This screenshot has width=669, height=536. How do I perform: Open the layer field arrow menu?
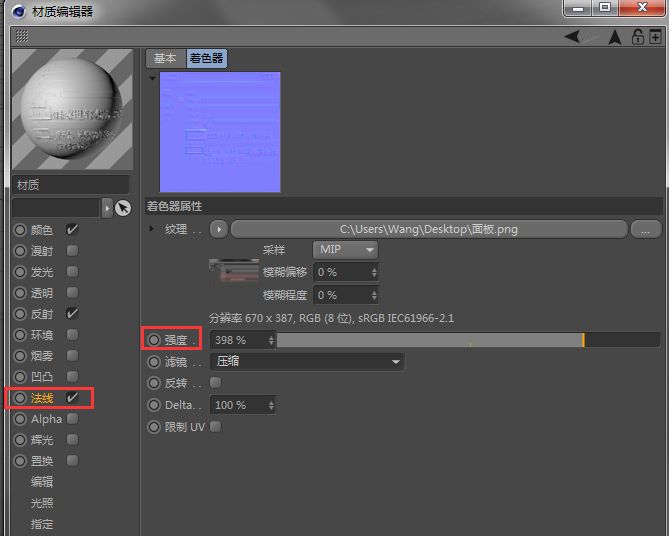pyautogui.click(x=107, y=208)
